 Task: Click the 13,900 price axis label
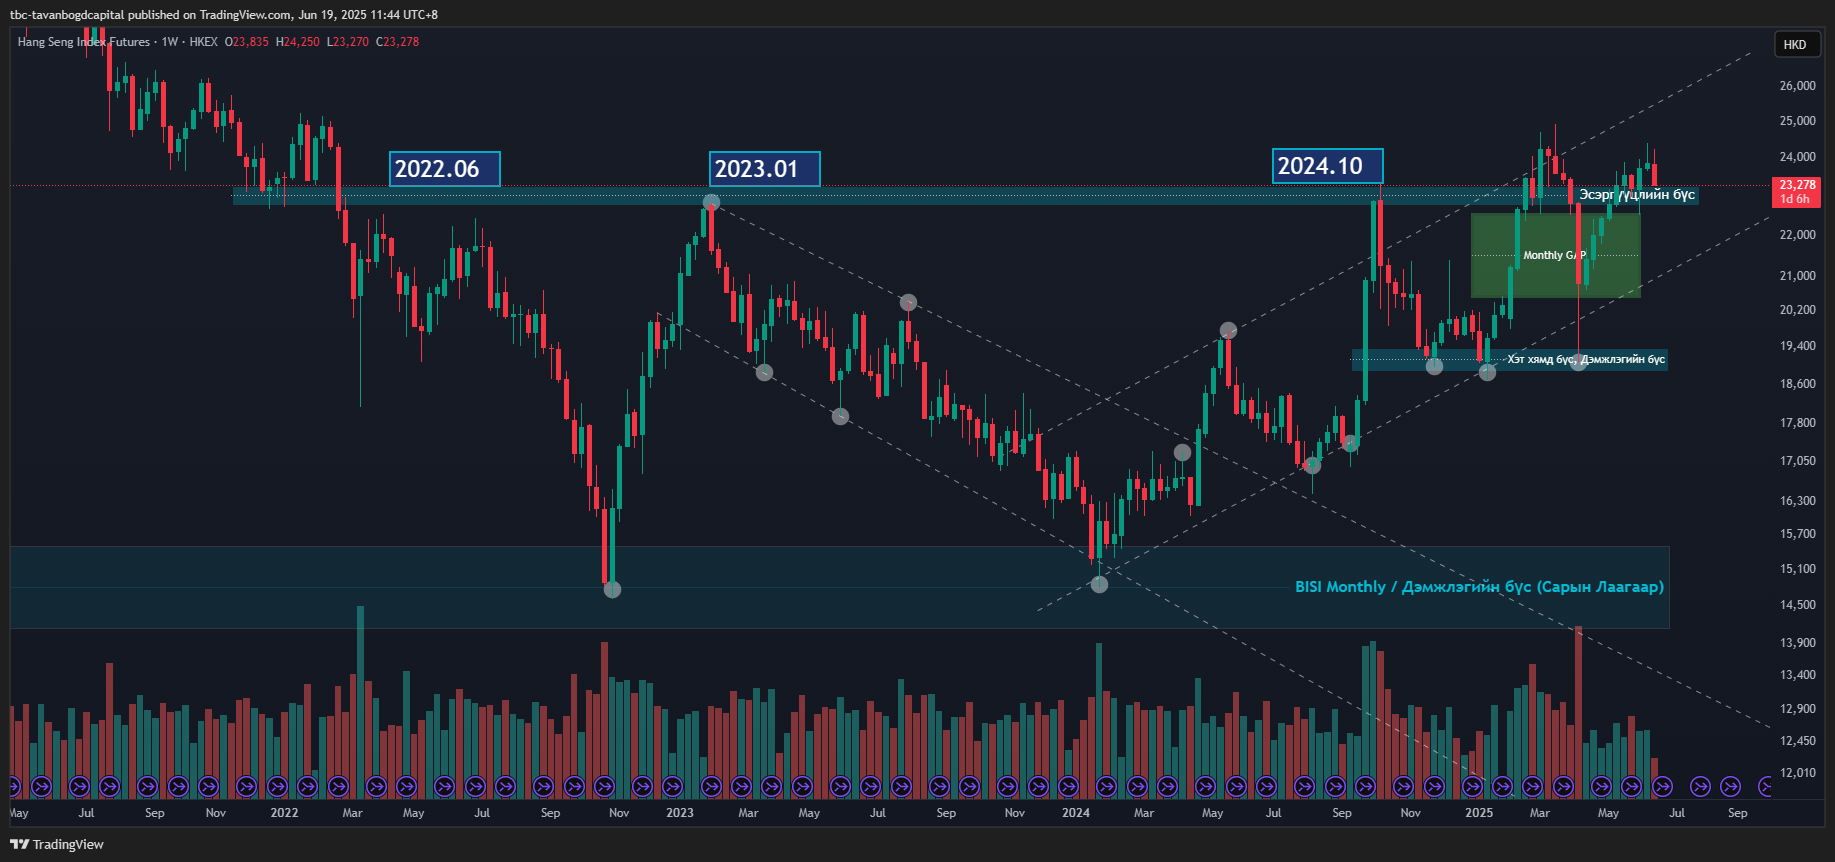(1797, 643)
